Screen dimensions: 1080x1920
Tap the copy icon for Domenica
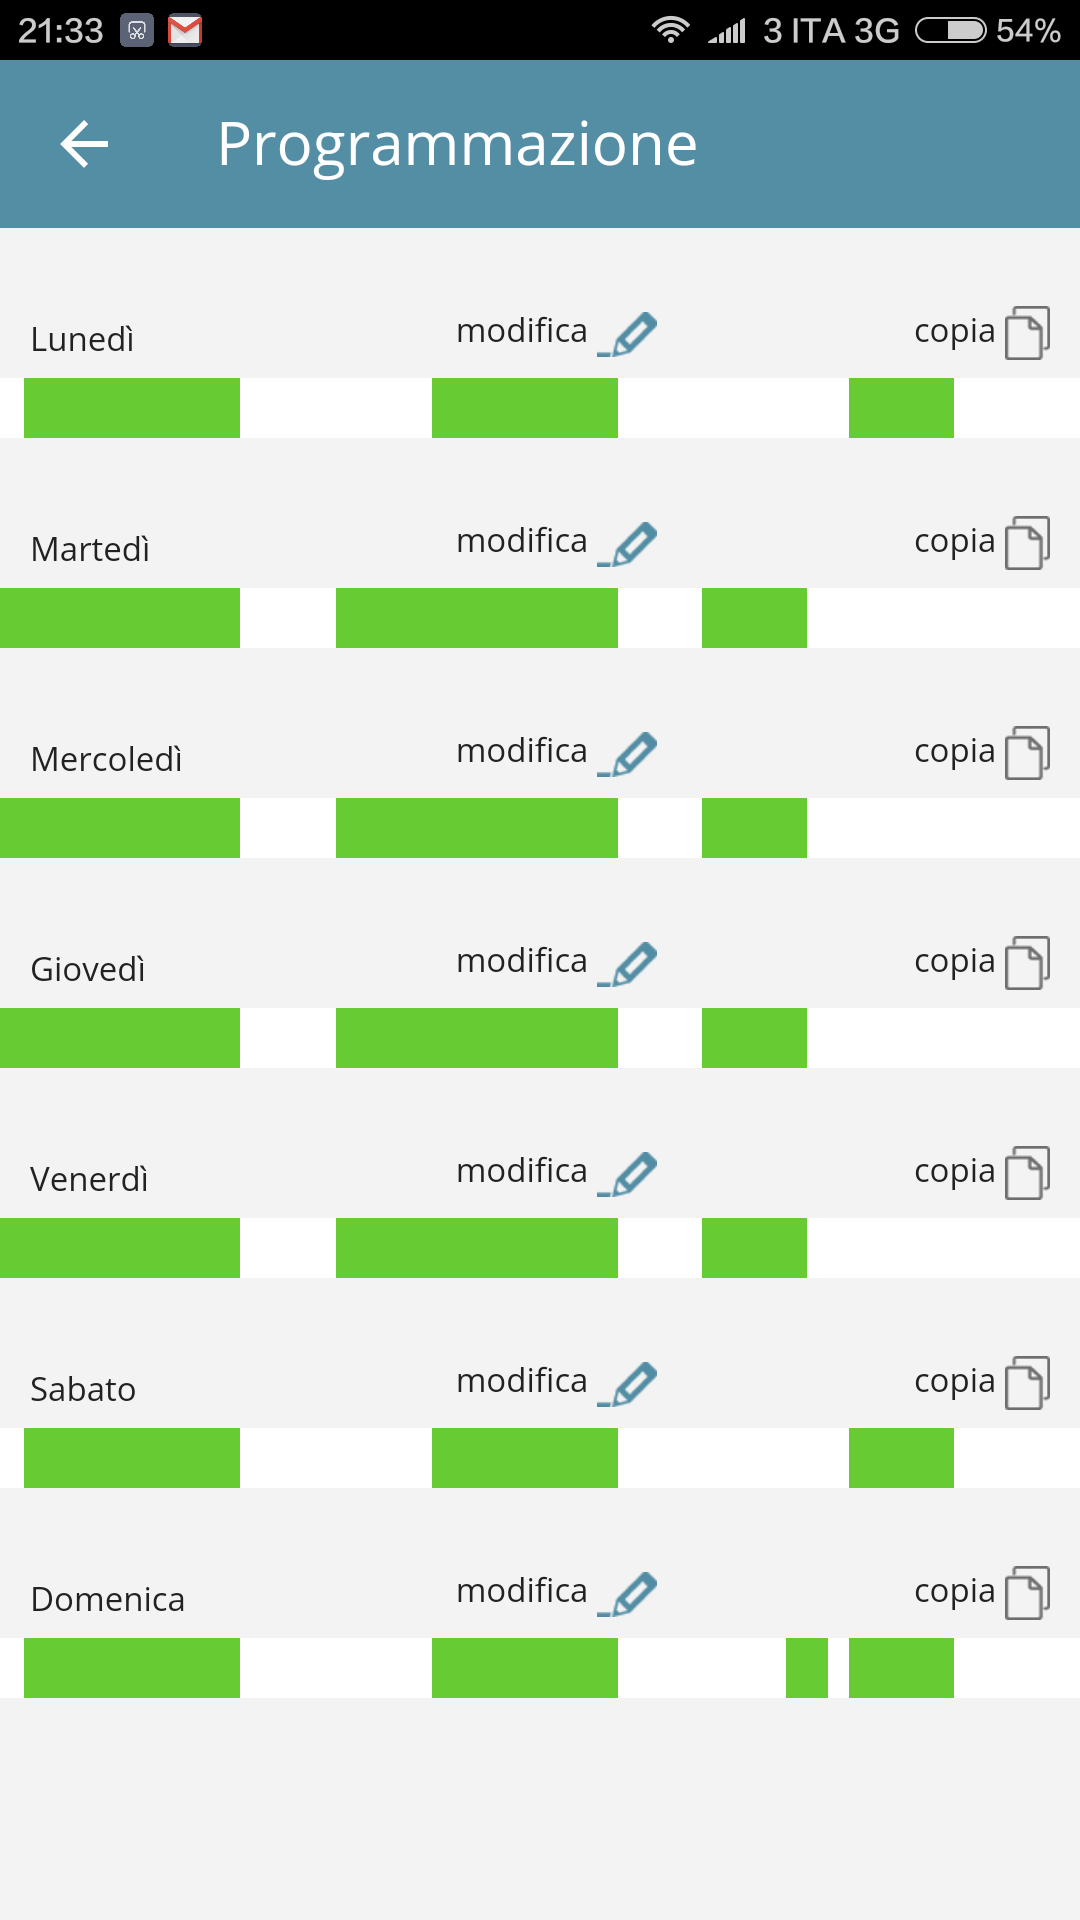(1027, 1593)
